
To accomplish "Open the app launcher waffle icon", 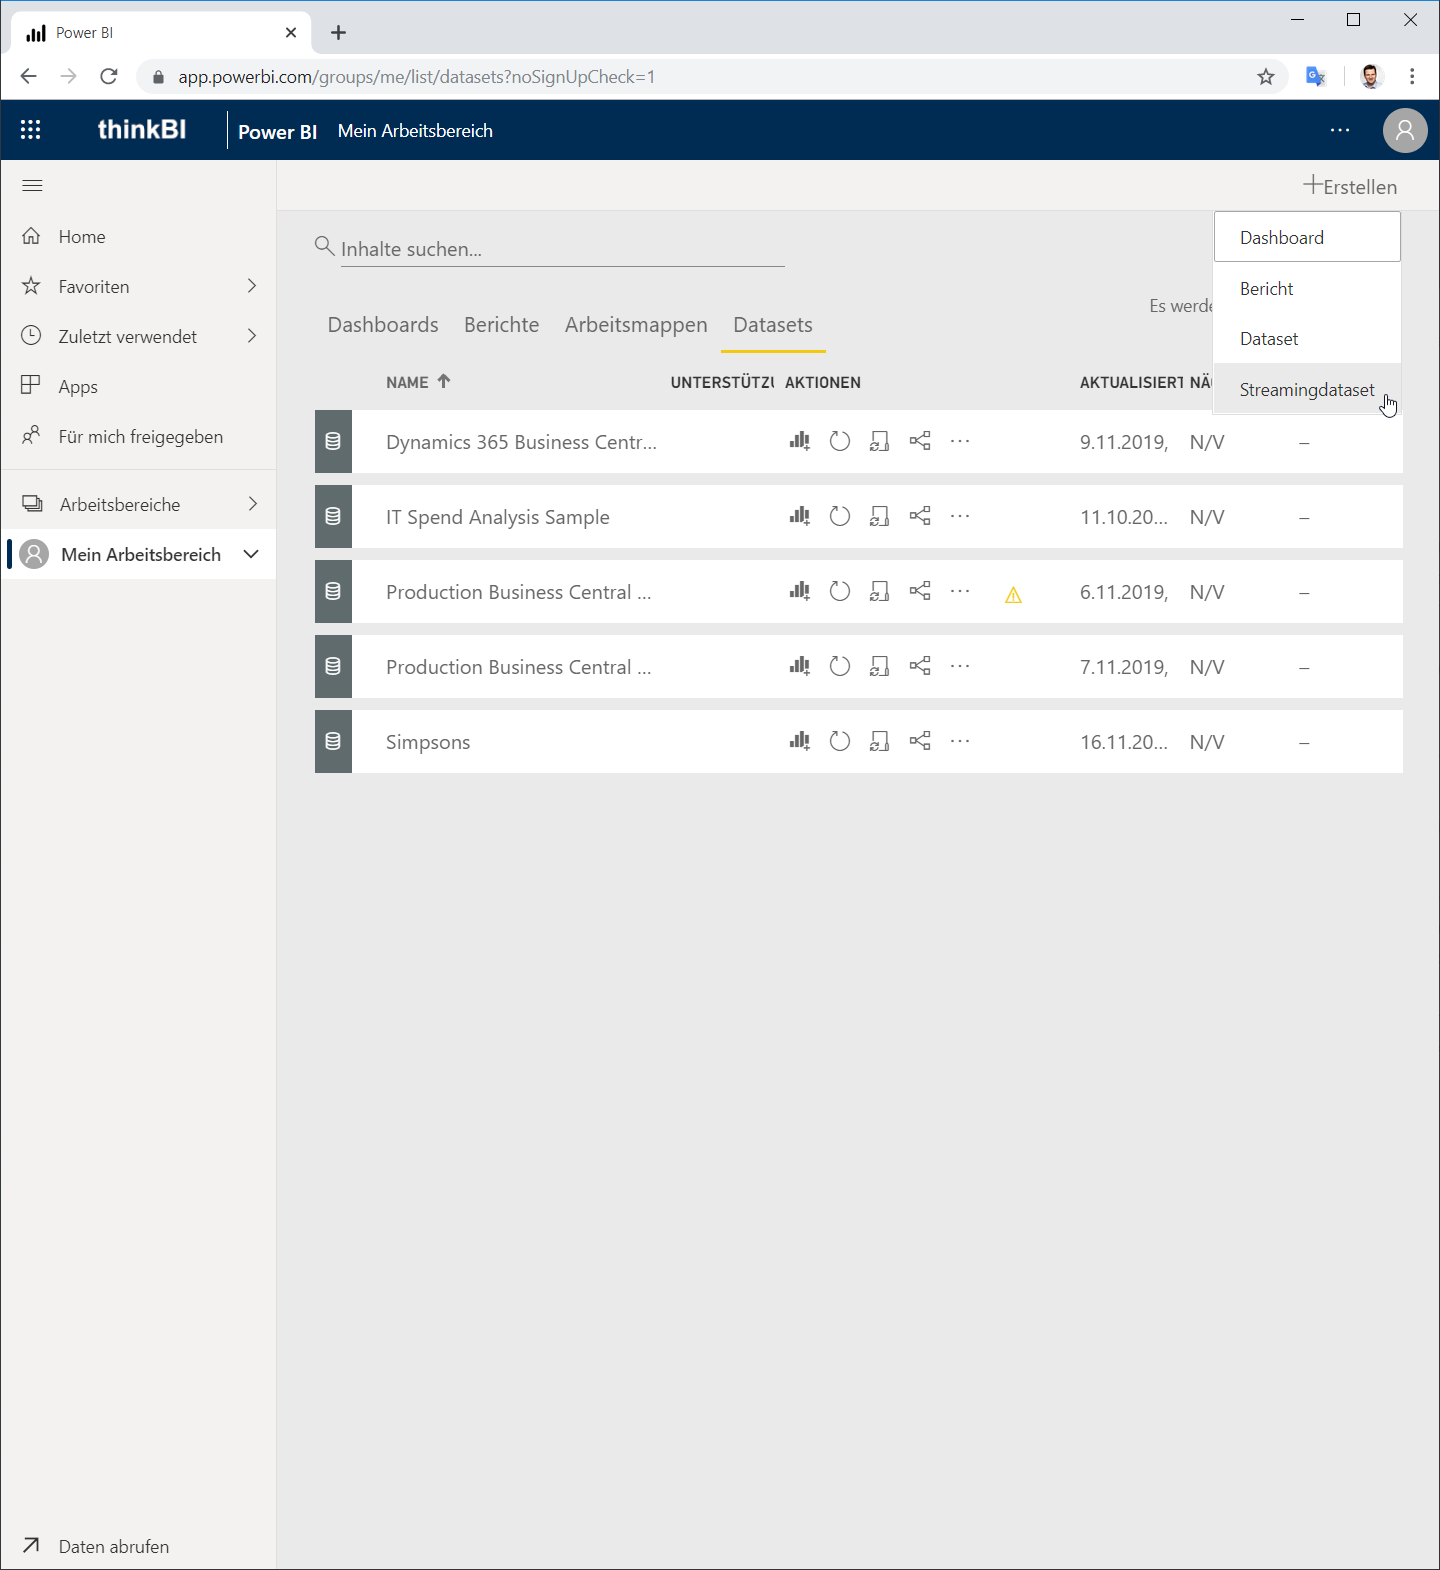I will pos(31,130).
